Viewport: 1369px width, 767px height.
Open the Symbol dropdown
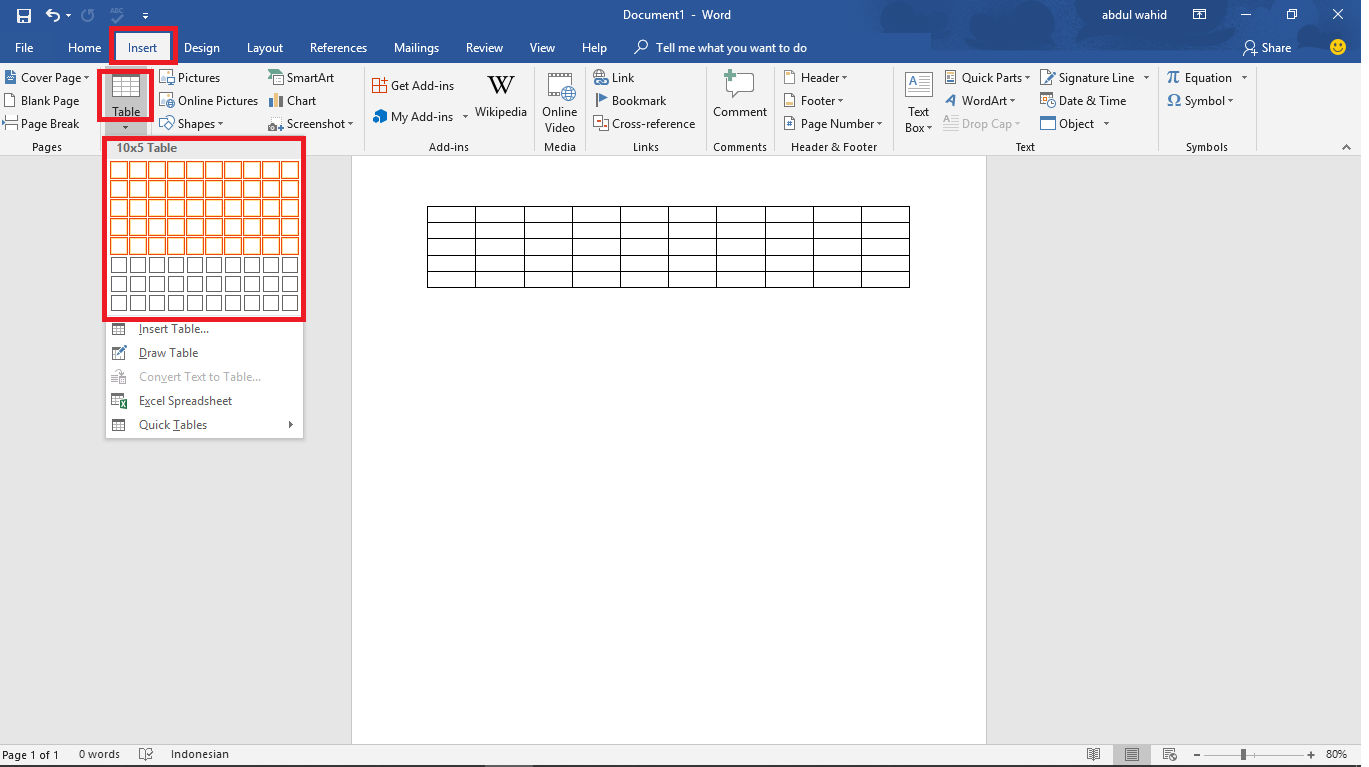click(x=1199, y=100)
